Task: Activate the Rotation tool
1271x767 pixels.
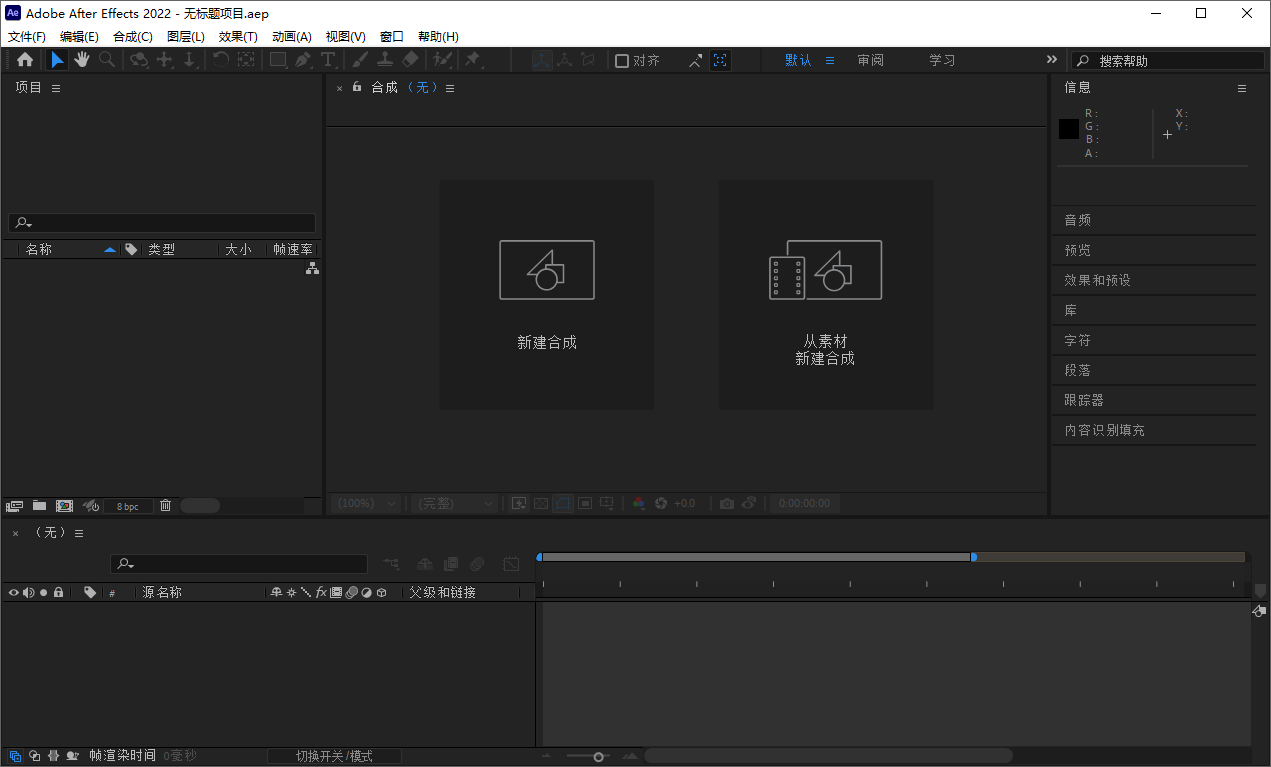Action: [220, 59]
